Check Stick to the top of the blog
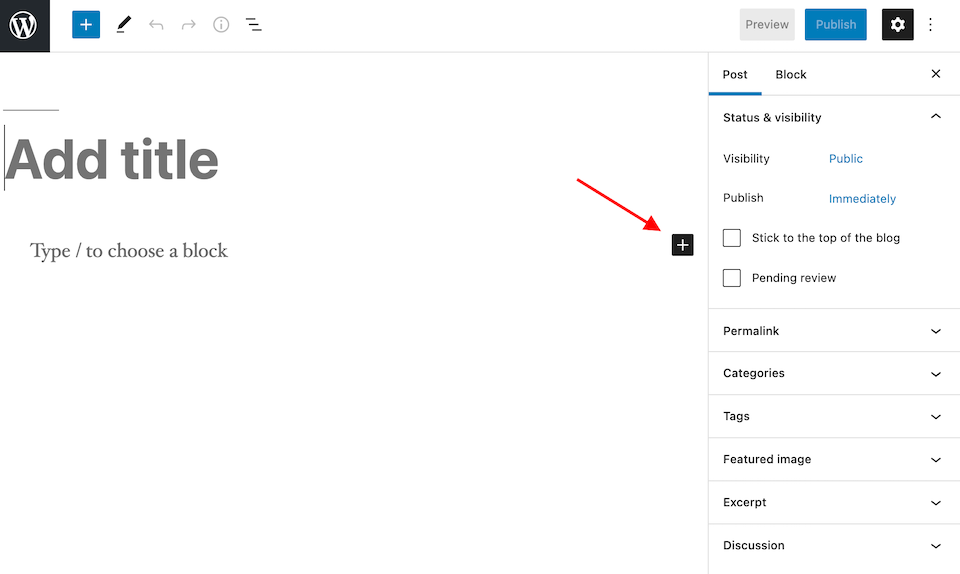This screenshot has height=574, width=960. click(x=732, y=238)
